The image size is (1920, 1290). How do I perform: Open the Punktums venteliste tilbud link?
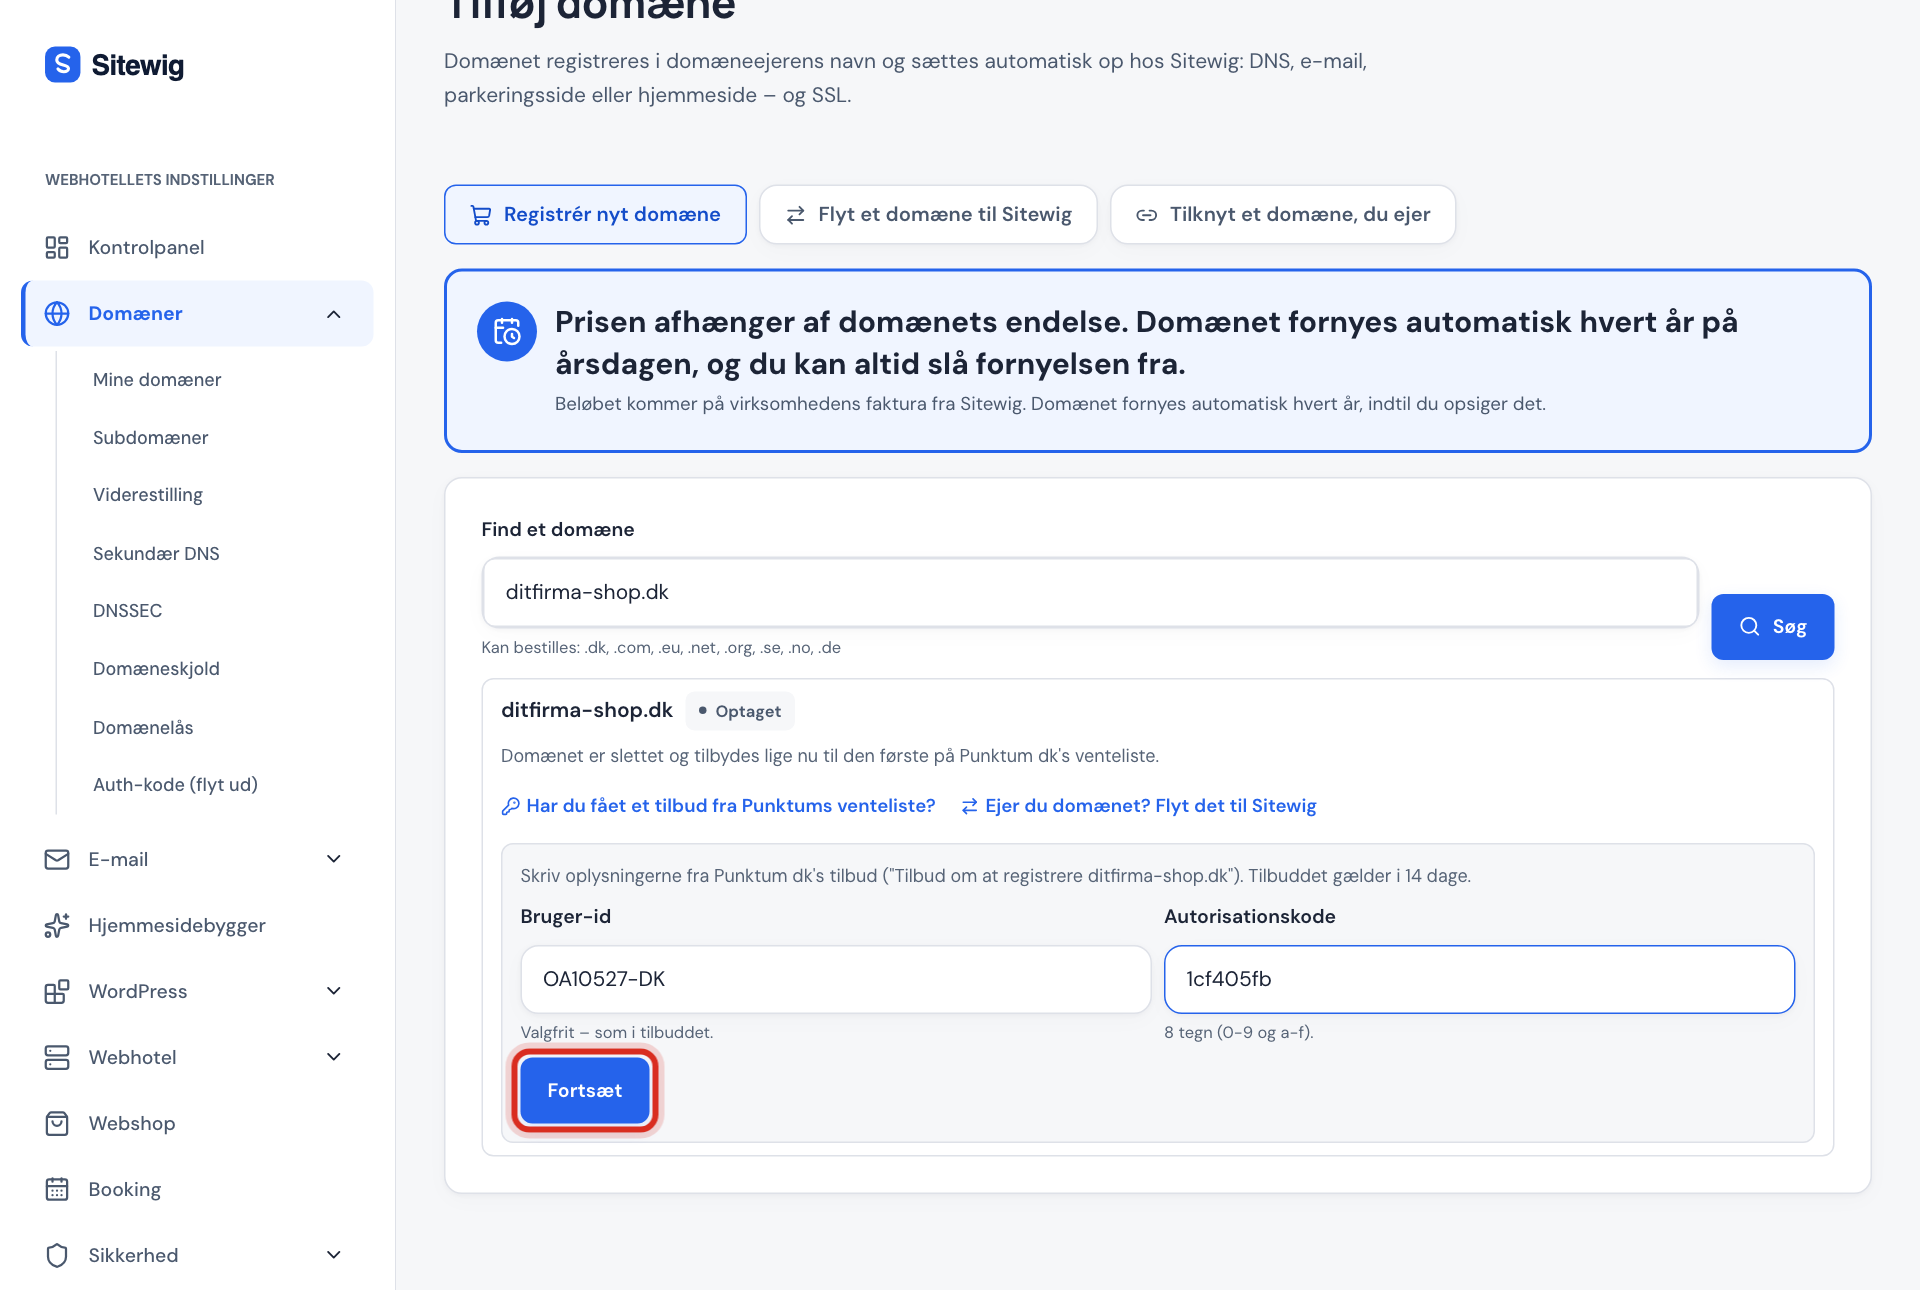(718, 806)
